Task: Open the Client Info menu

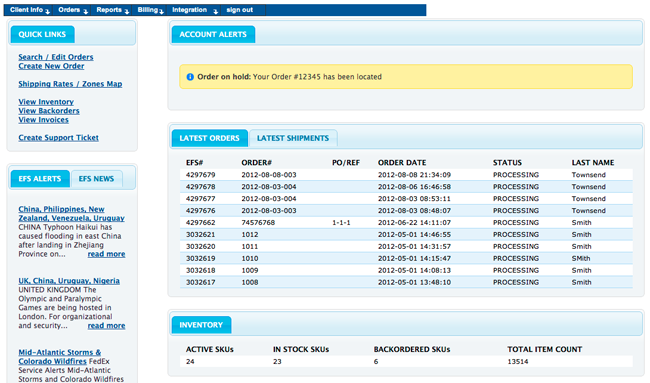Action: [27, 10]
